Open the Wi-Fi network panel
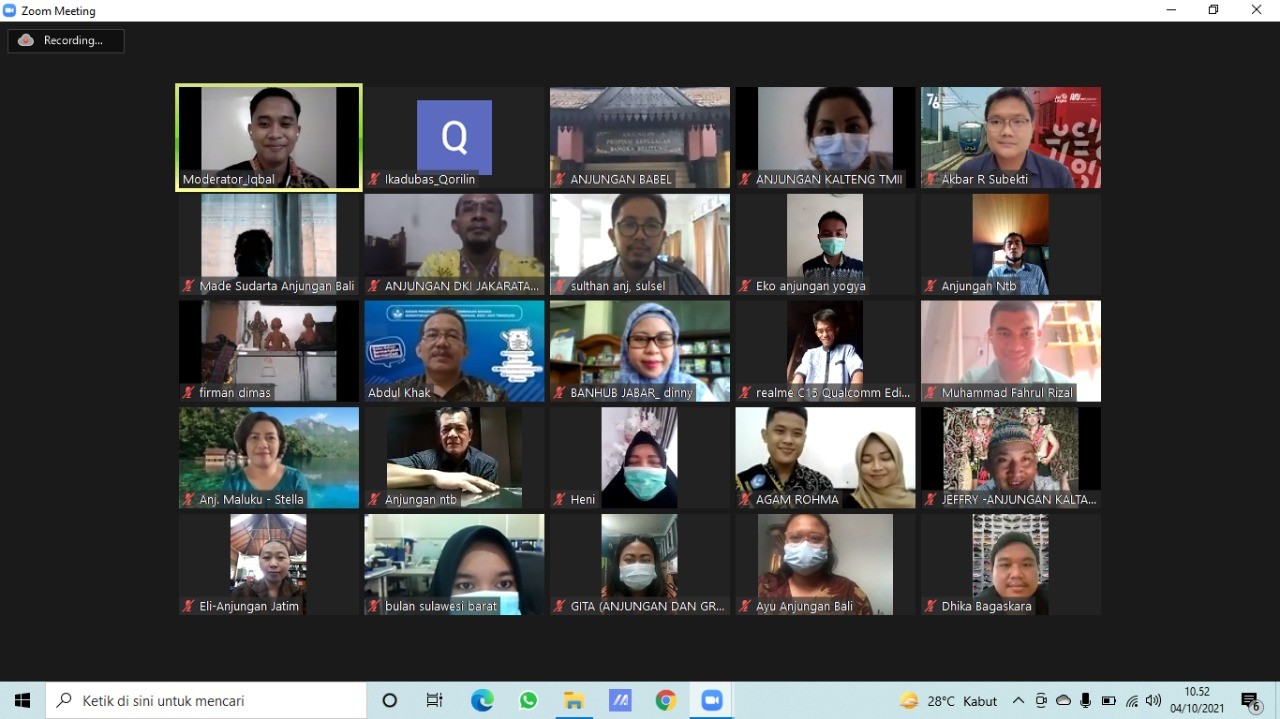 click(1131, 700)
